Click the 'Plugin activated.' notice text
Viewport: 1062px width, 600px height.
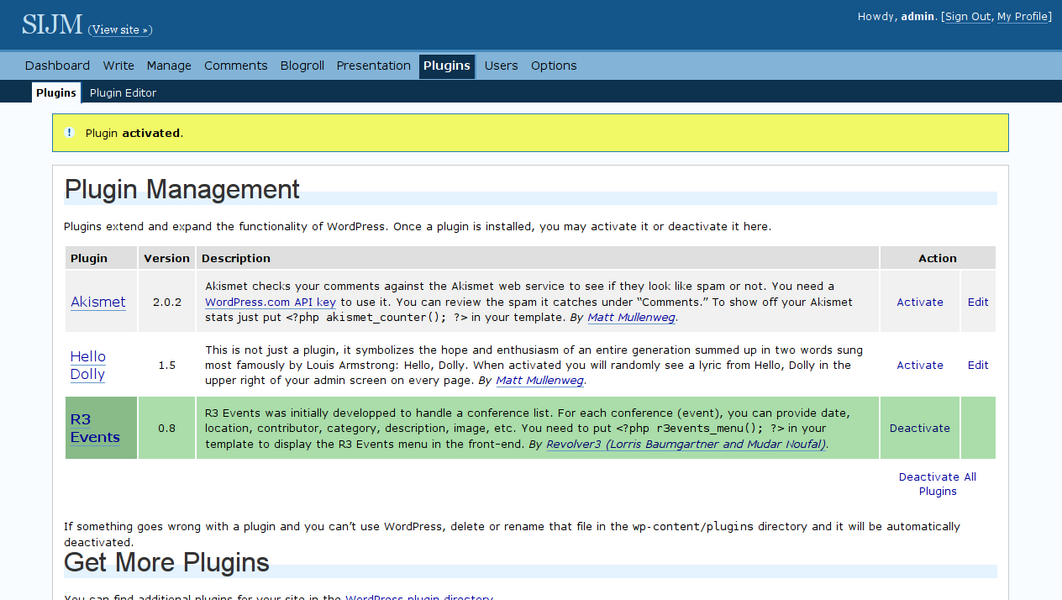pyautogui.click(x=134, y=133)
